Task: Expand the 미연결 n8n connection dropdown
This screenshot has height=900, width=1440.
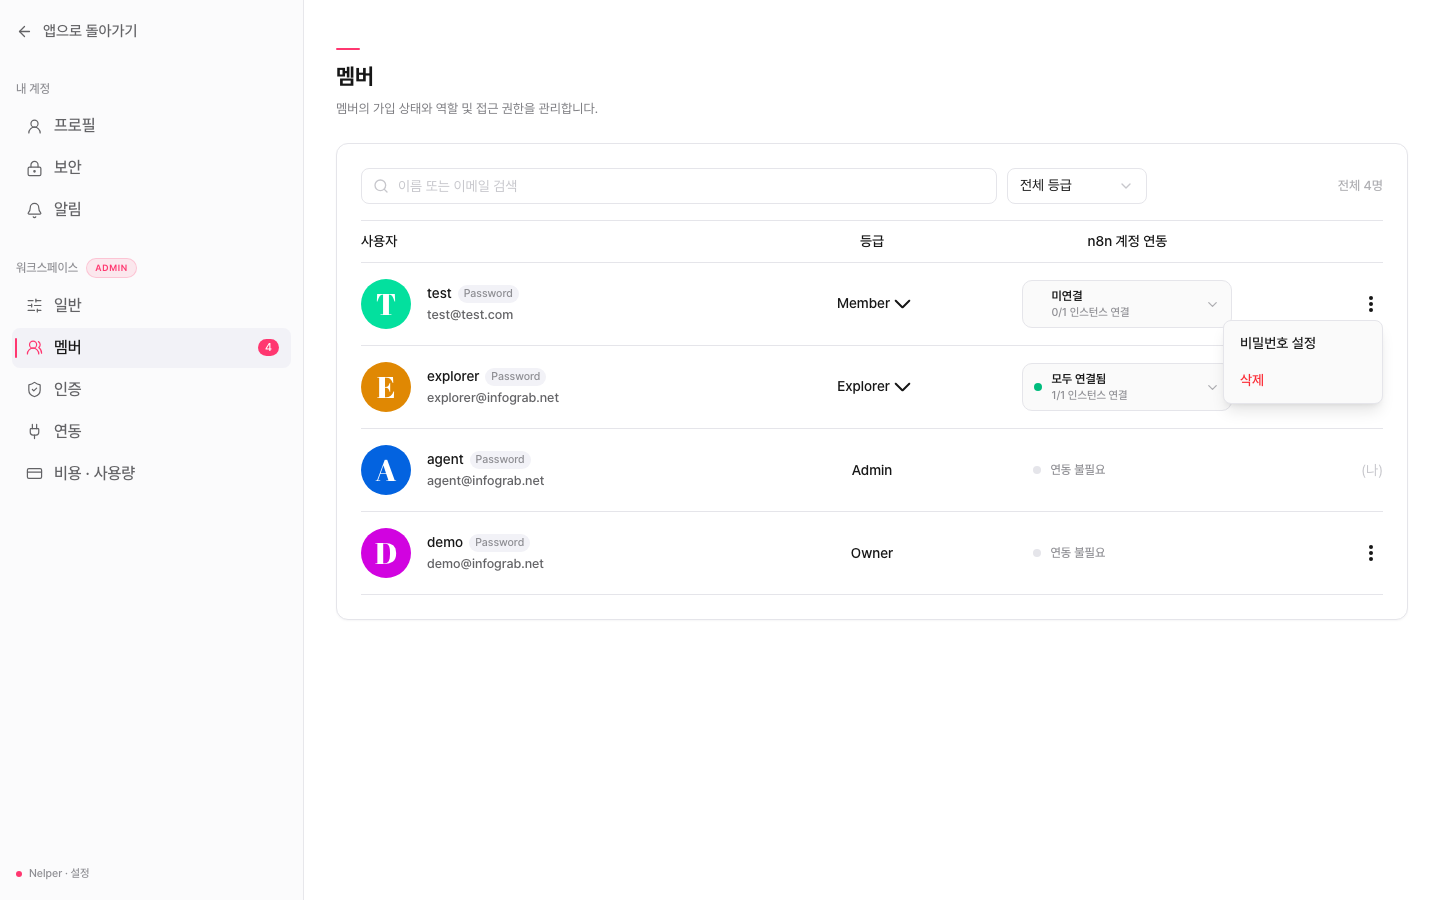Action: (1126, 304)
